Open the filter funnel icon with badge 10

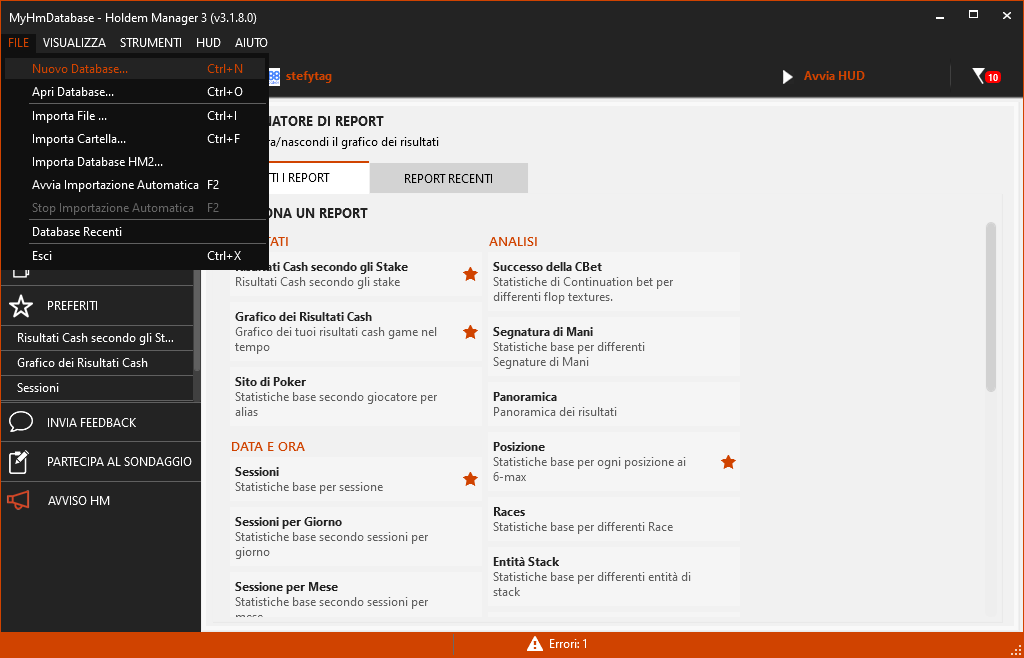tap(985, 76)
